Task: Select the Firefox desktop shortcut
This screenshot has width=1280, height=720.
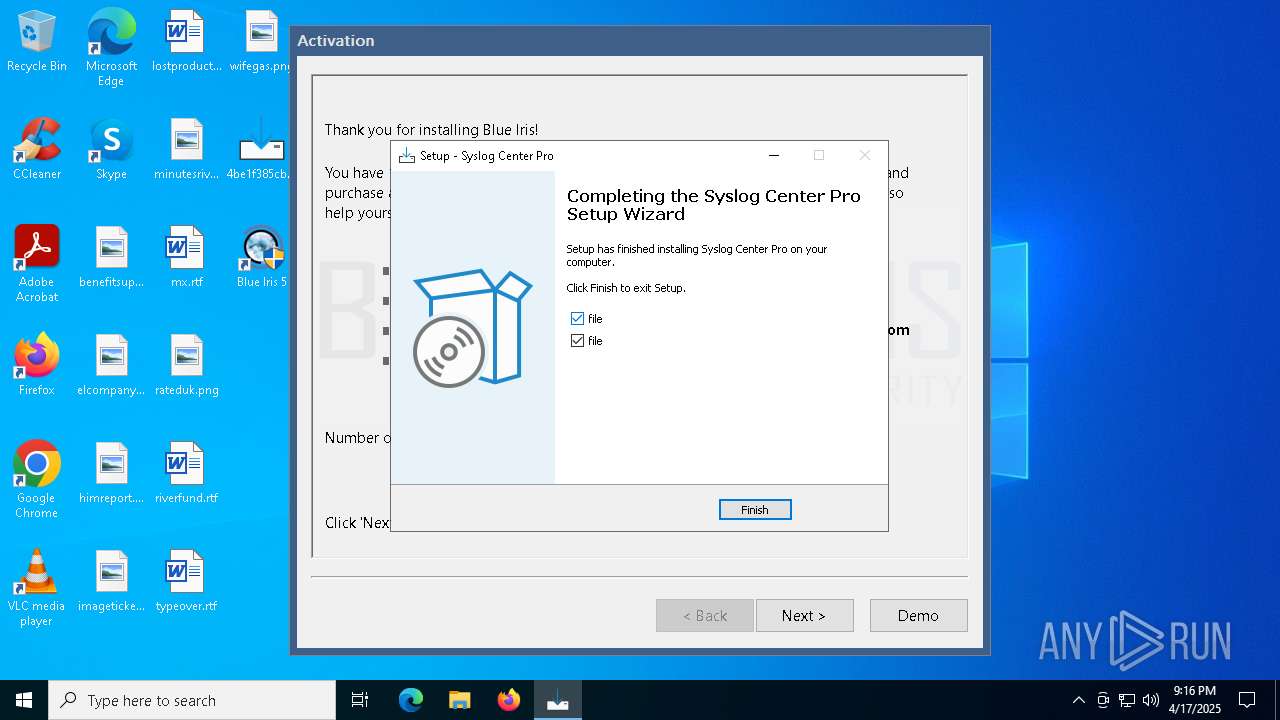Action: (37, 366)
